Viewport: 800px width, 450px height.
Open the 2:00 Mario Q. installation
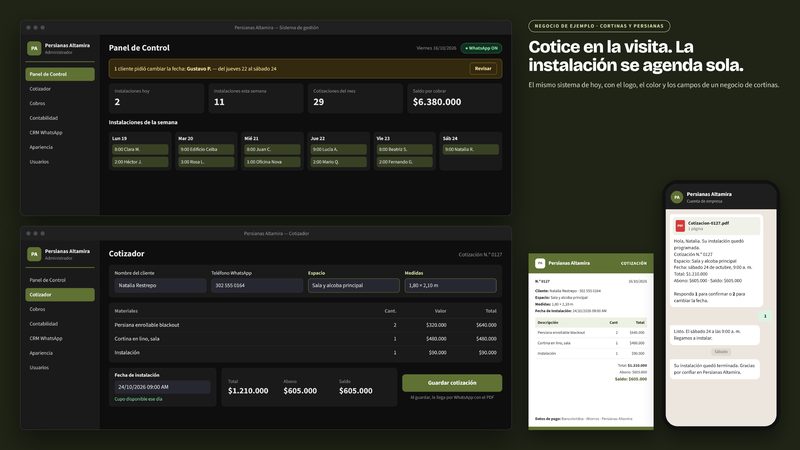(x=338, y=162)
